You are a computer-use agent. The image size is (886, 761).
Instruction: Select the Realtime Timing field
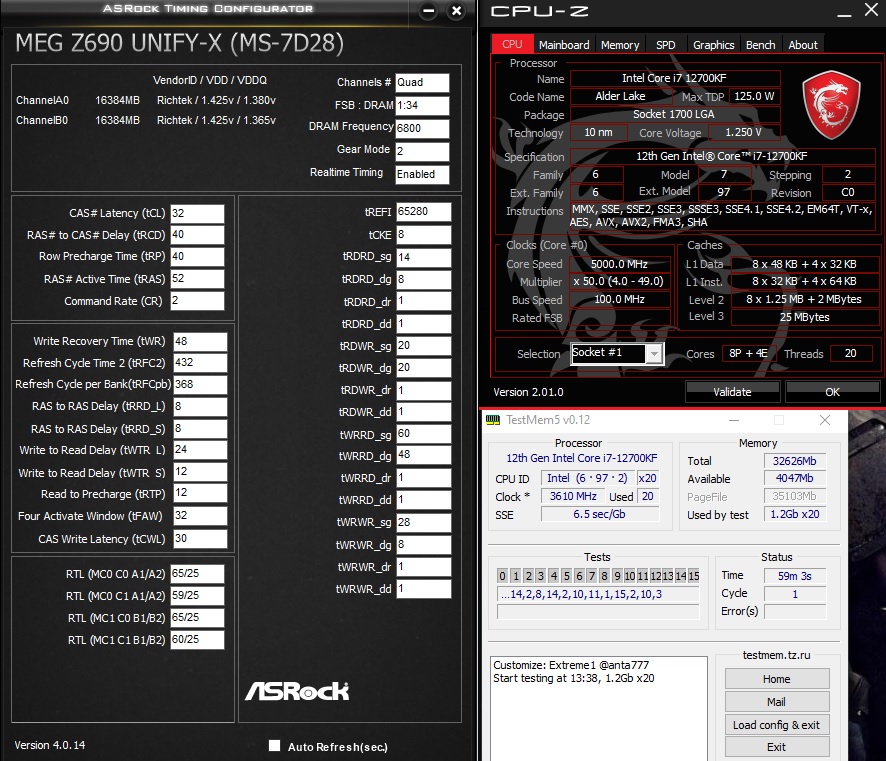coord(422,175)
